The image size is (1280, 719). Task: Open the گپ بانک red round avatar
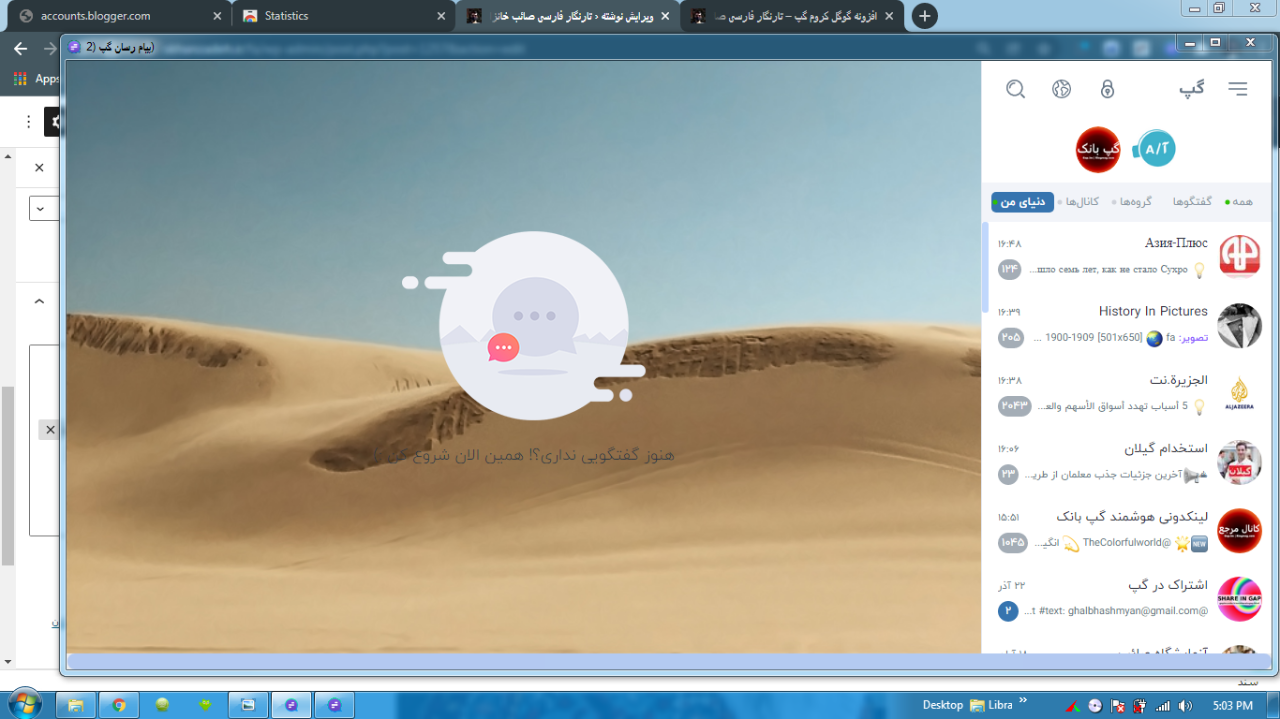[x=1098, y=149]
